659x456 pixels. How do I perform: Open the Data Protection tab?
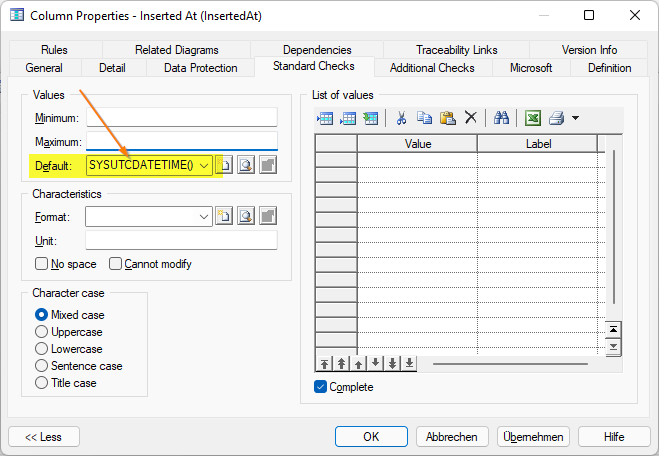pyautogui.click(x=201, y=68)
